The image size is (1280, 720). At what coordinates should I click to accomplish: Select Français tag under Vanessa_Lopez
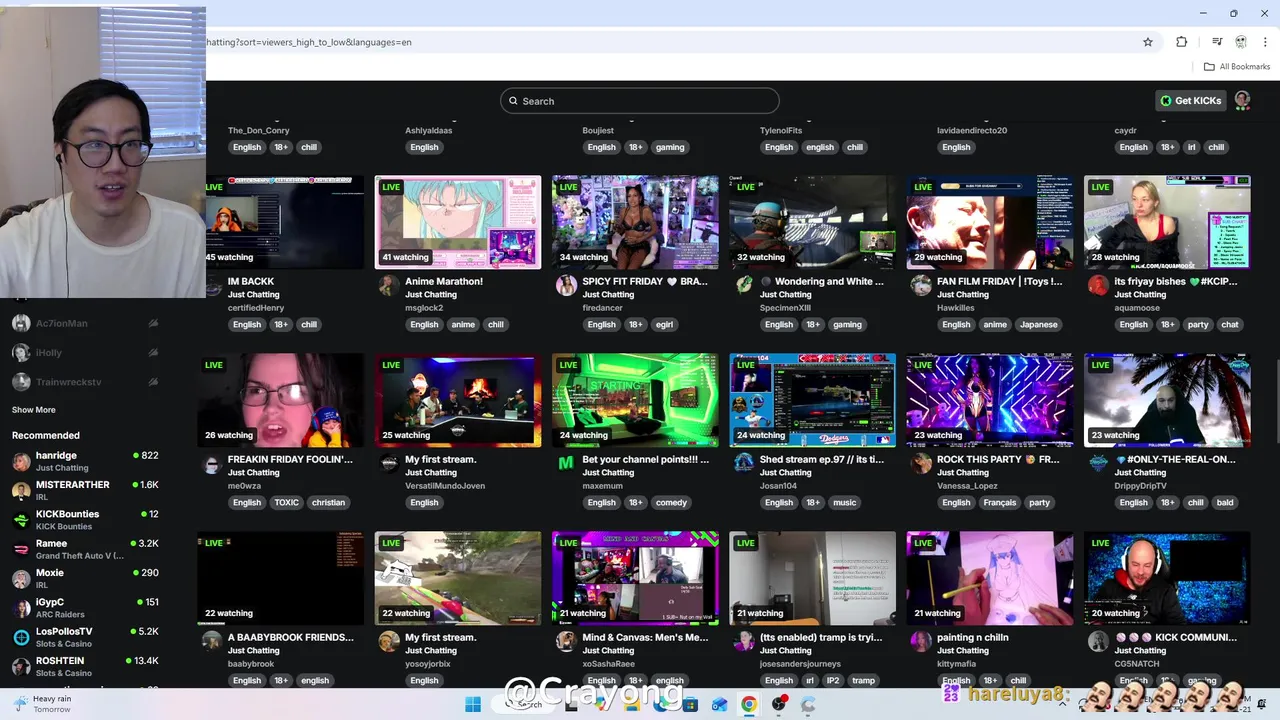pyautogui.click(x=999, y=502)
